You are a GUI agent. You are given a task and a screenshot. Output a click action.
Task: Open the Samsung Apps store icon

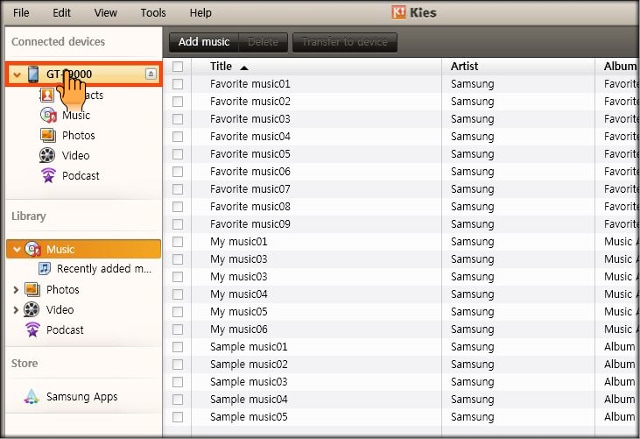coord(31,397)
